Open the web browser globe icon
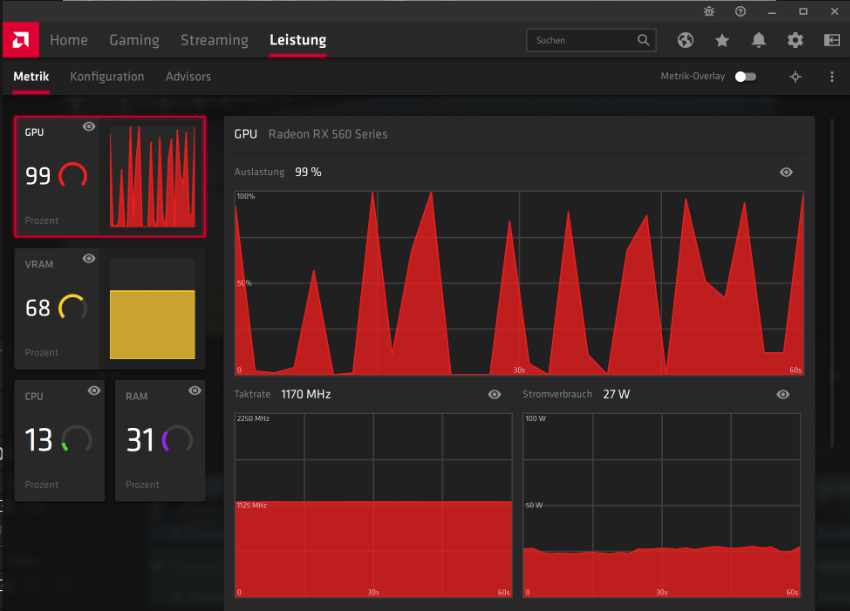850x611 pixels. click(685, 40)
